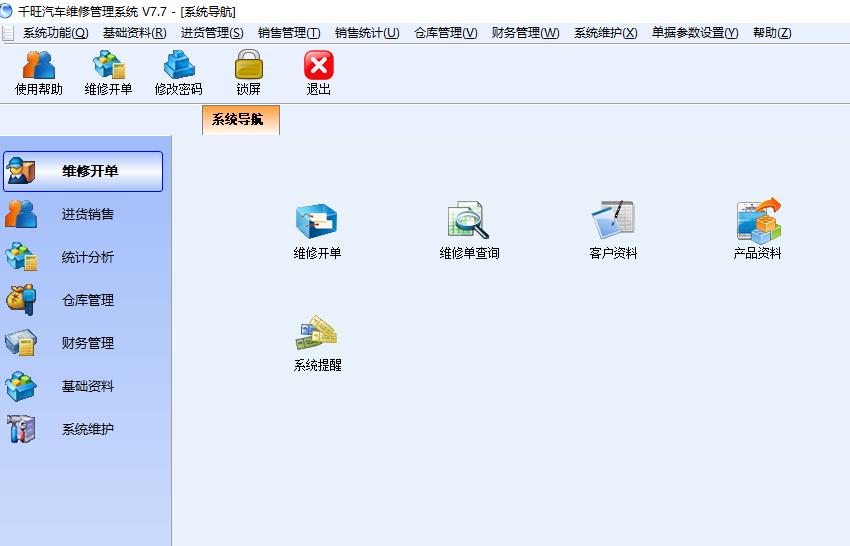The image size is (850, 546).
Task: Click the app logo in title bar
Action: 6,11
